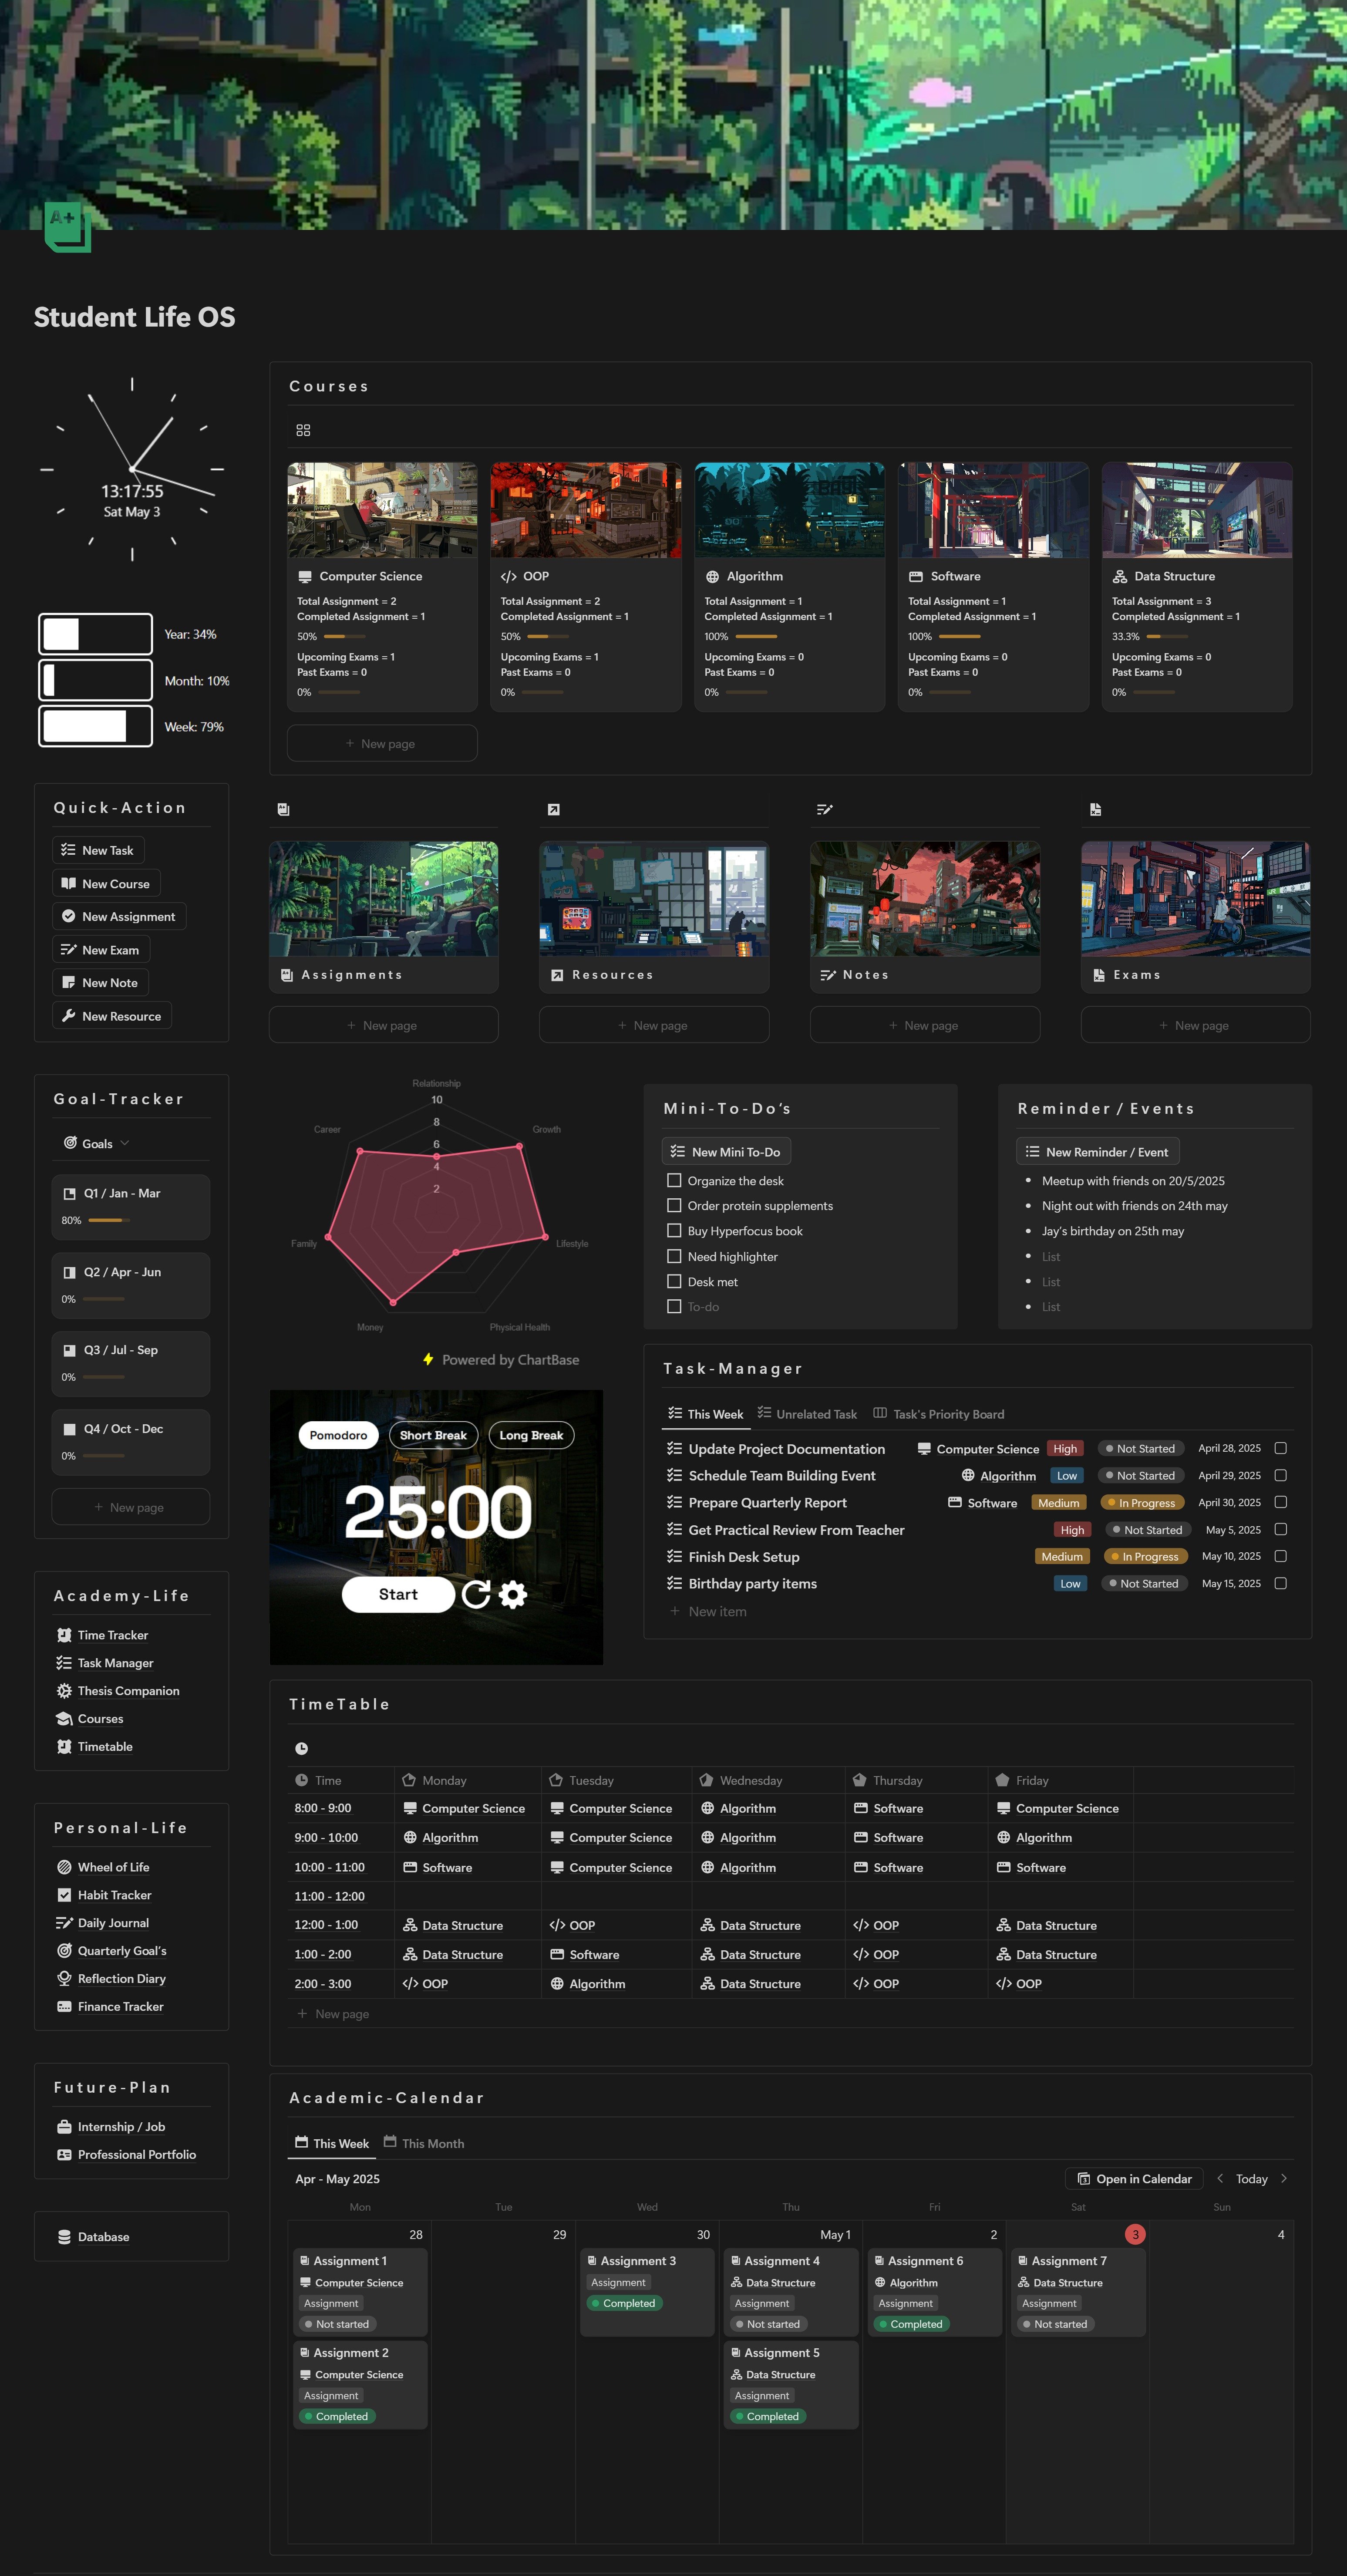The height and width of the screenshot is (2576, 1347).
Task: Go to next week in calendar
Action: coord(1284,2178)
